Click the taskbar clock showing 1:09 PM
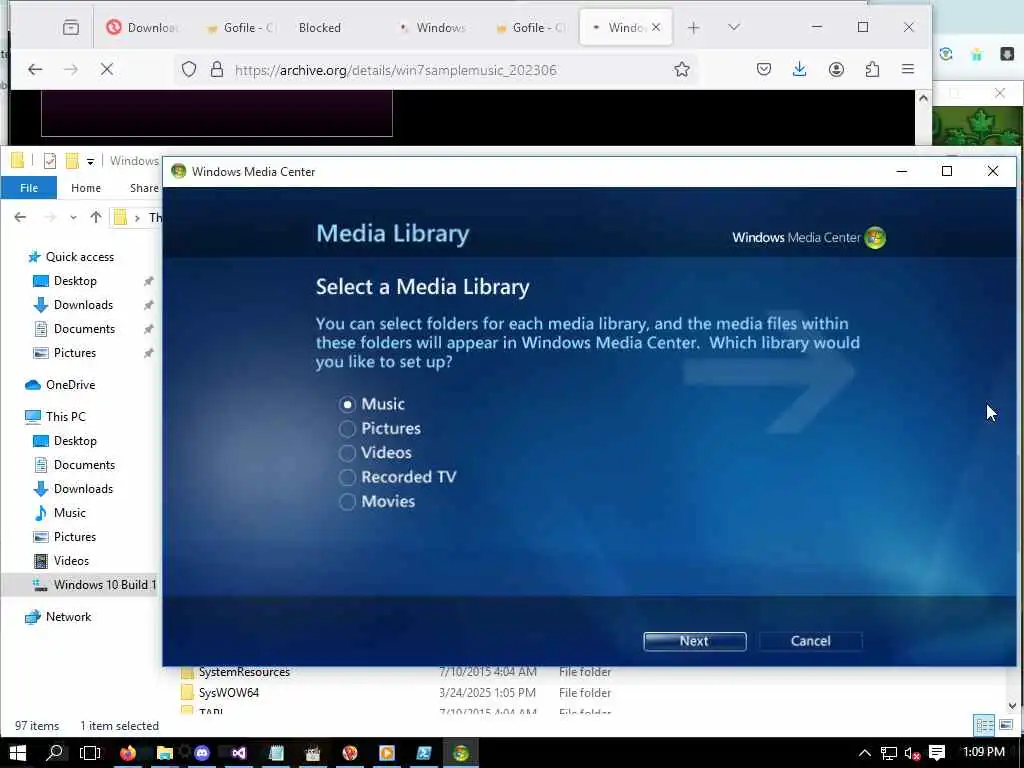 click(984, 752)
